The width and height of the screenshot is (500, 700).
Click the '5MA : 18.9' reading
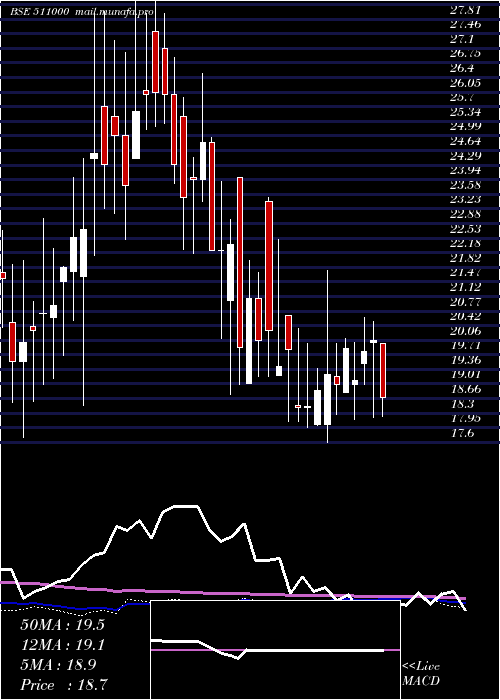(58, 665)
